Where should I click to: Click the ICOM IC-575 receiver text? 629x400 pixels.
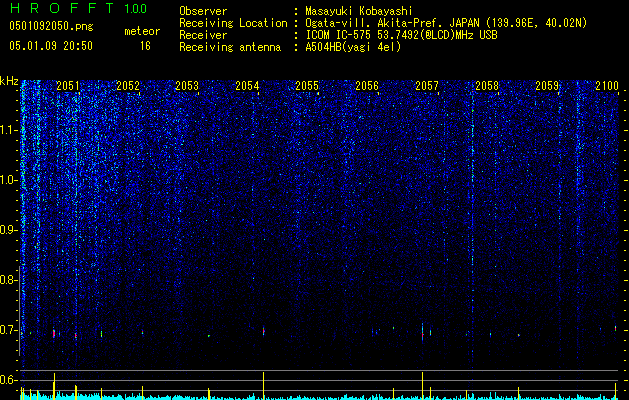pos(401,35)
